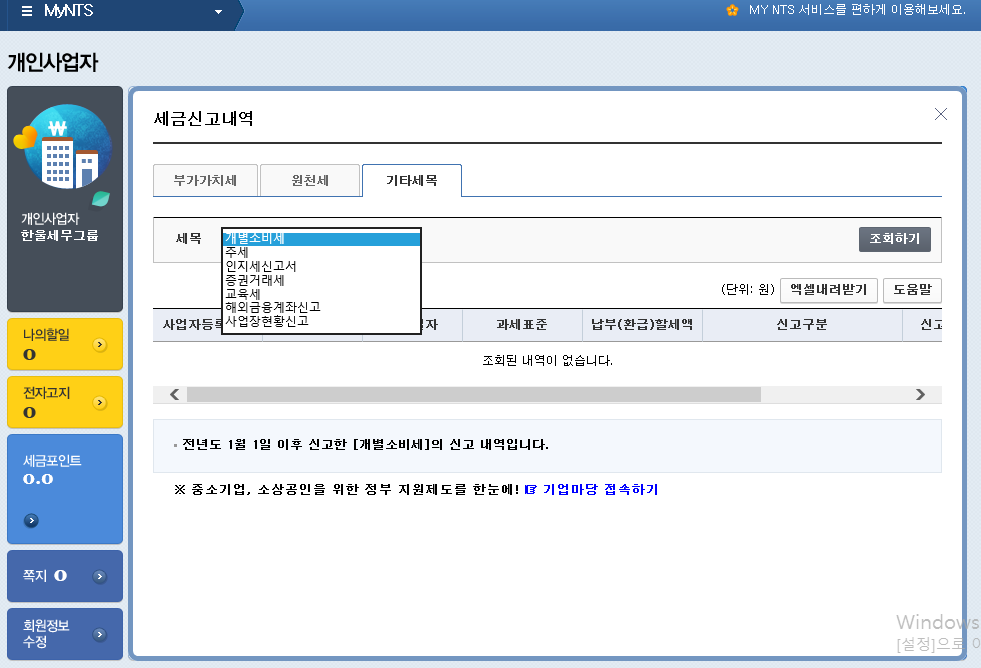Choose 주세 from the dropdown list
This screenshot has width=981, height=668.
[x=238, y=253]
